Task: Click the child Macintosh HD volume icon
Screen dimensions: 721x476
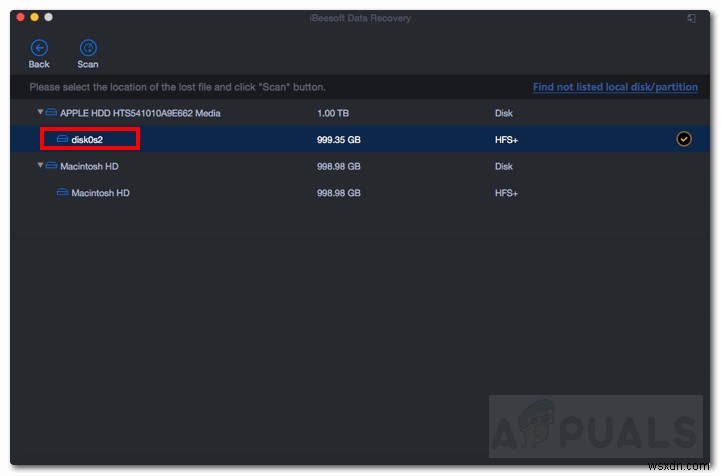Action: [62, 192]
